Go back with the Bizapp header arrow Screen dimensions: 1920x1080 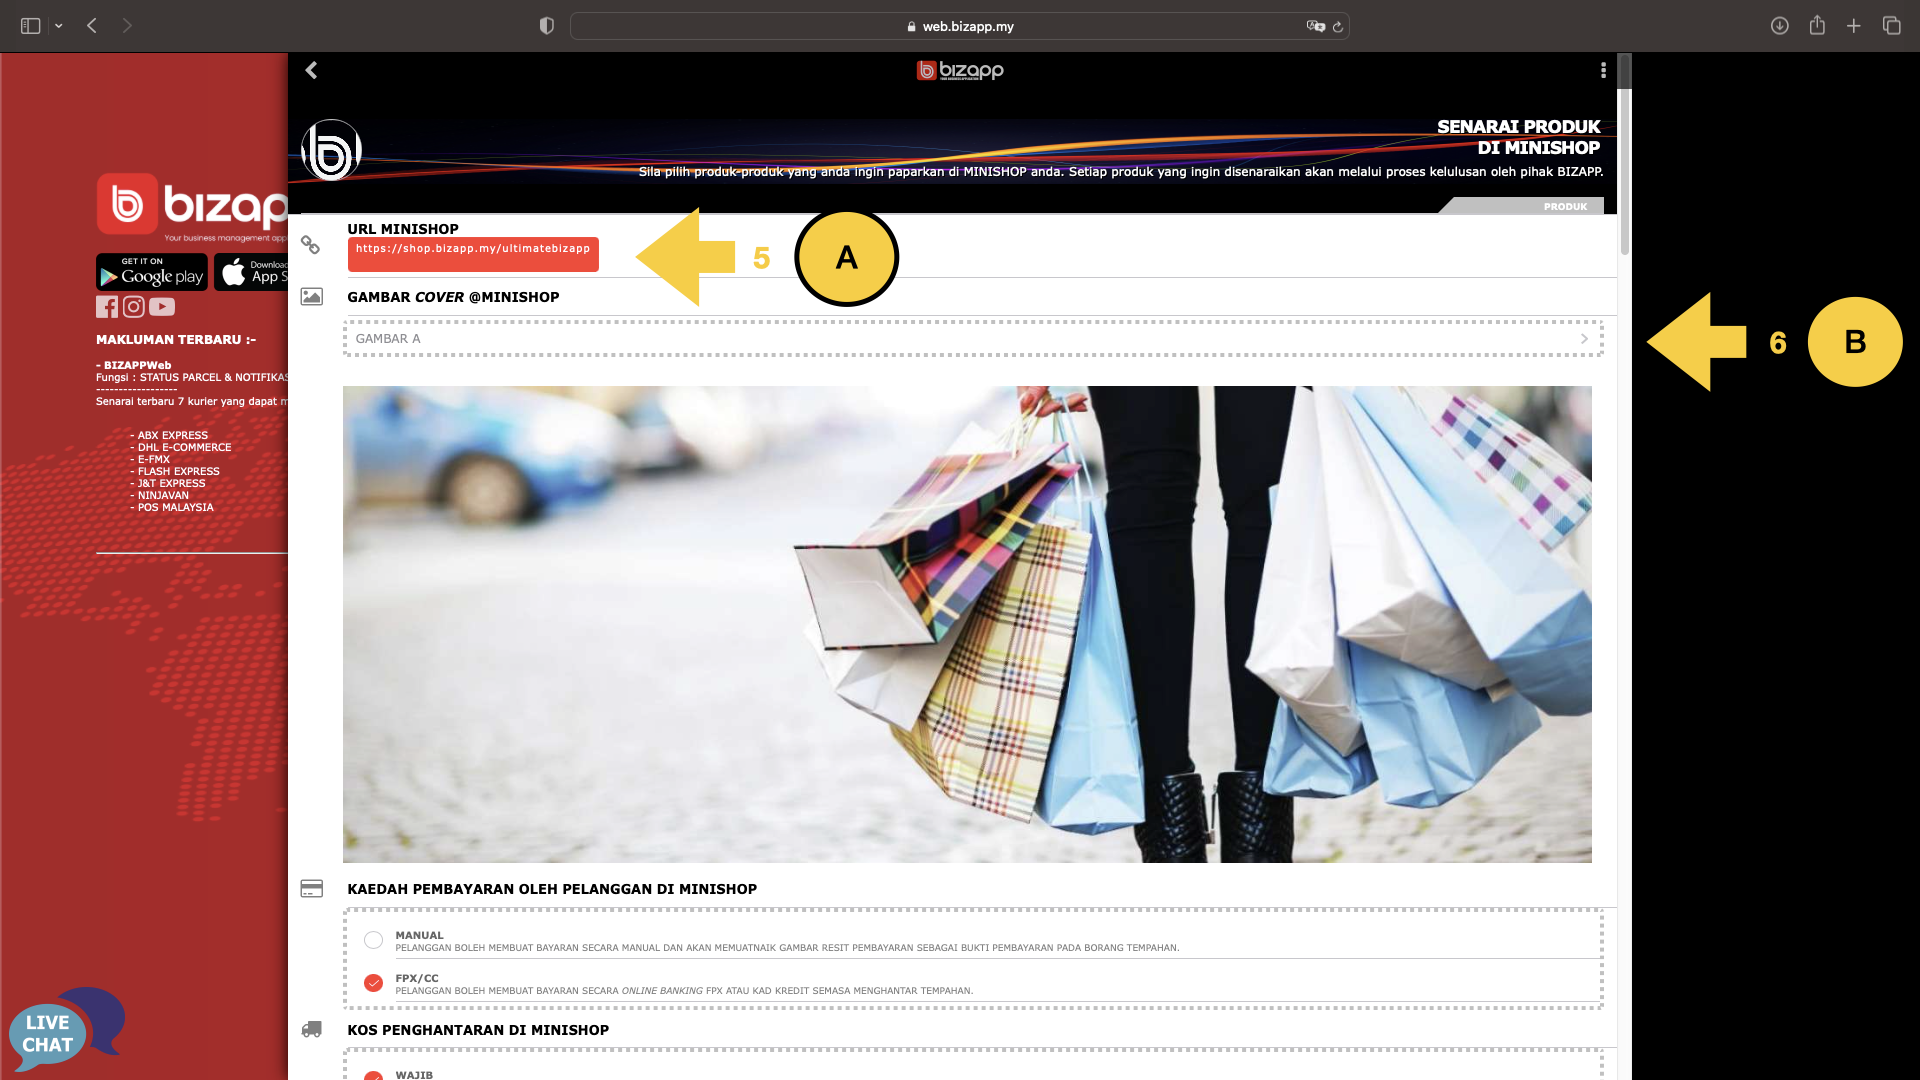(x=311, y=70)
